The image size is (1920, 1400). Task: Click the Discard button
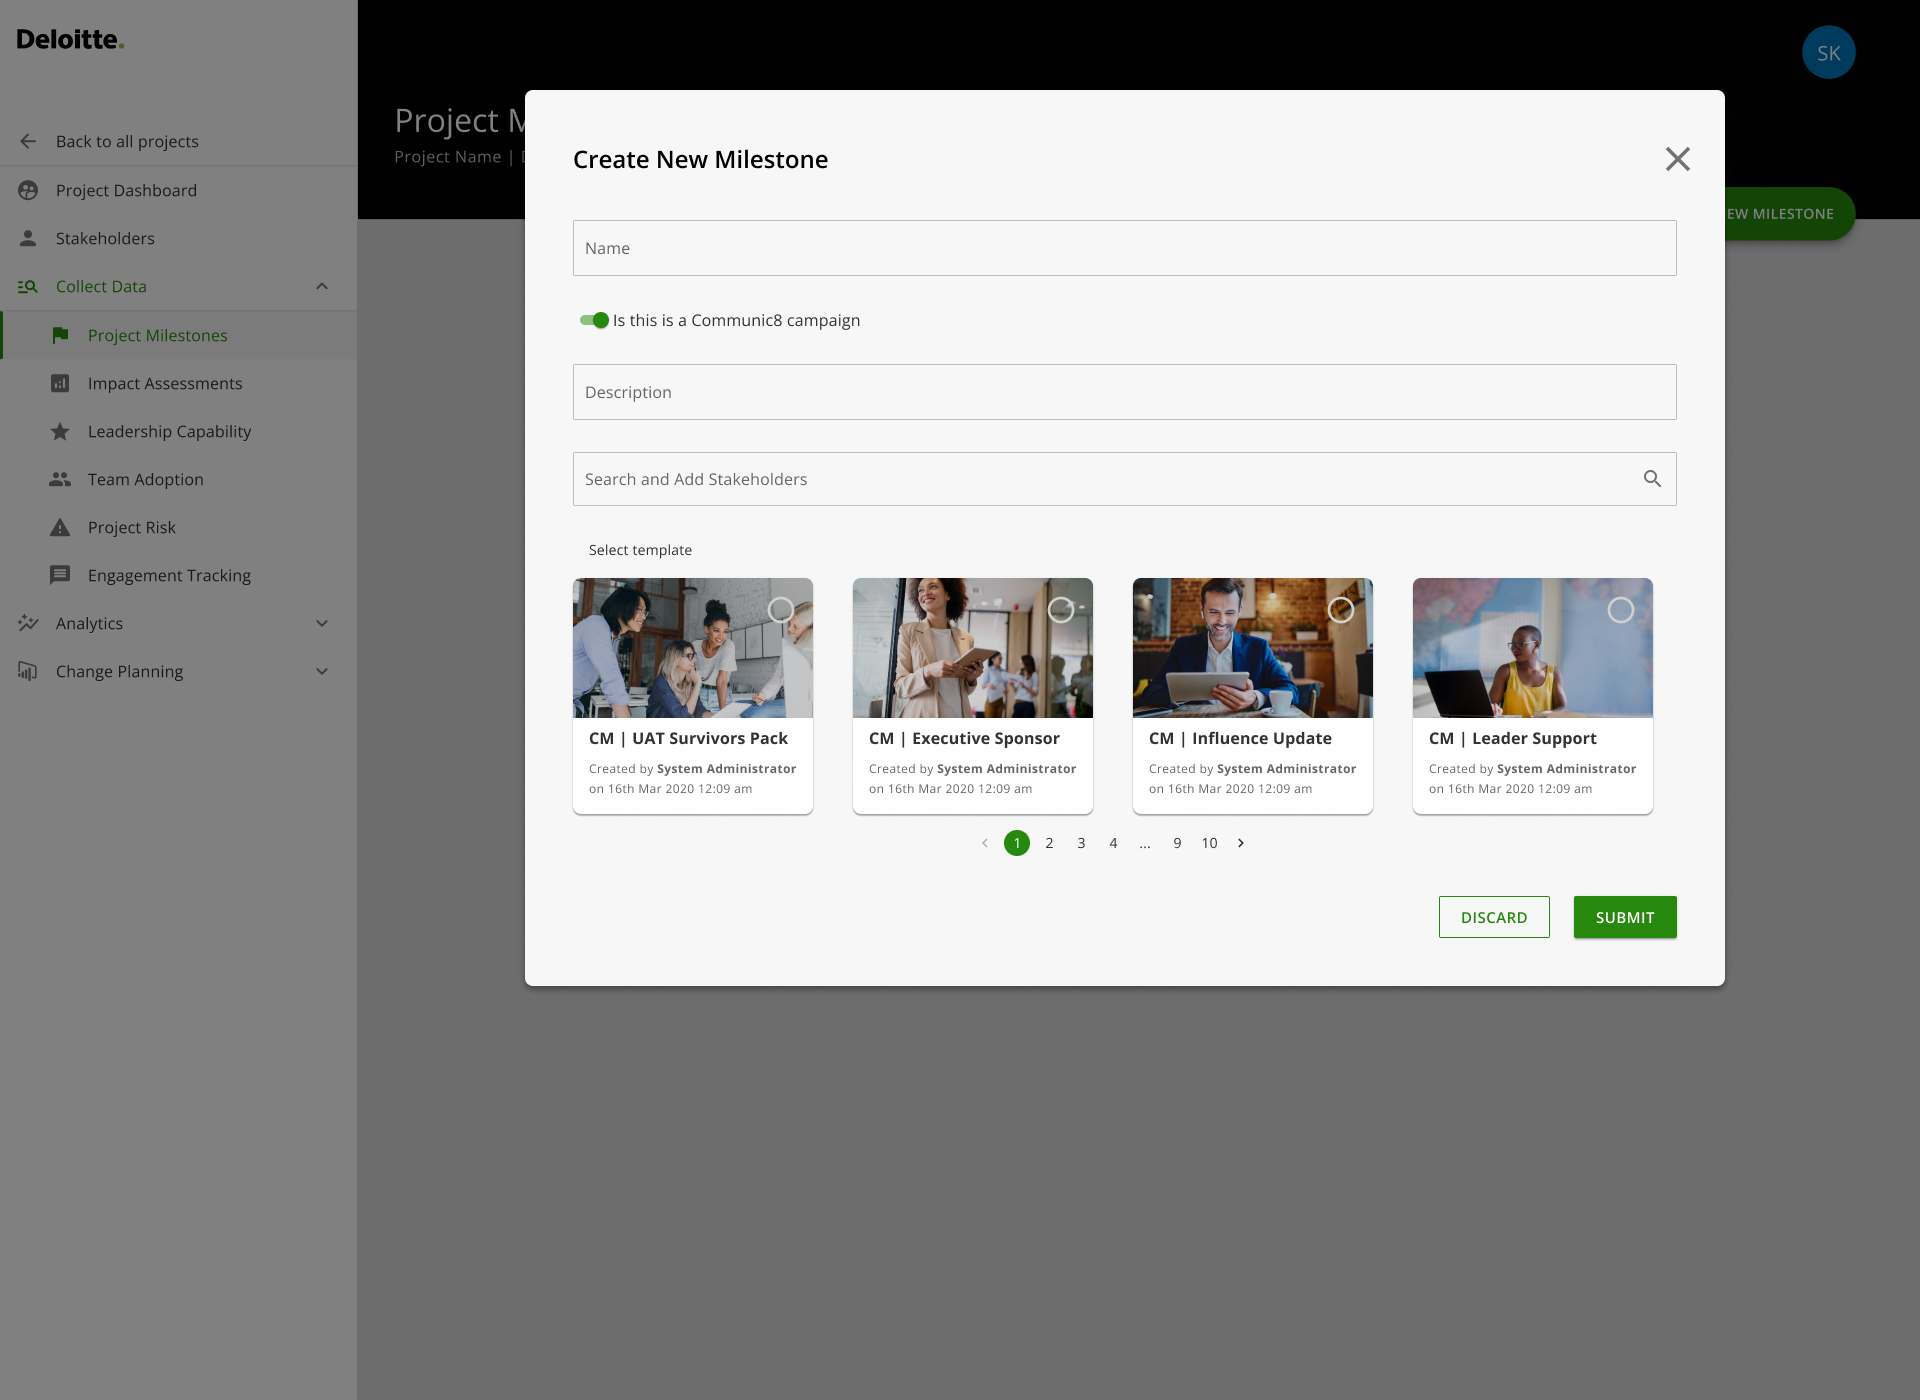(1494, 917)
